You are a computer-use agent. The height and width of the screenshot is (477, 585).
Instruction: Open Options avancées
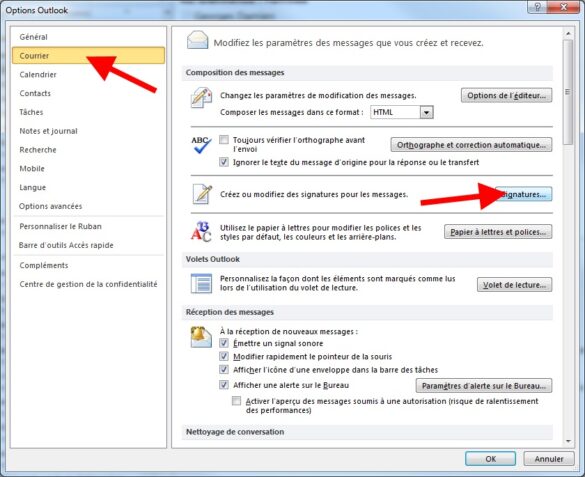[x=88, y=206]
